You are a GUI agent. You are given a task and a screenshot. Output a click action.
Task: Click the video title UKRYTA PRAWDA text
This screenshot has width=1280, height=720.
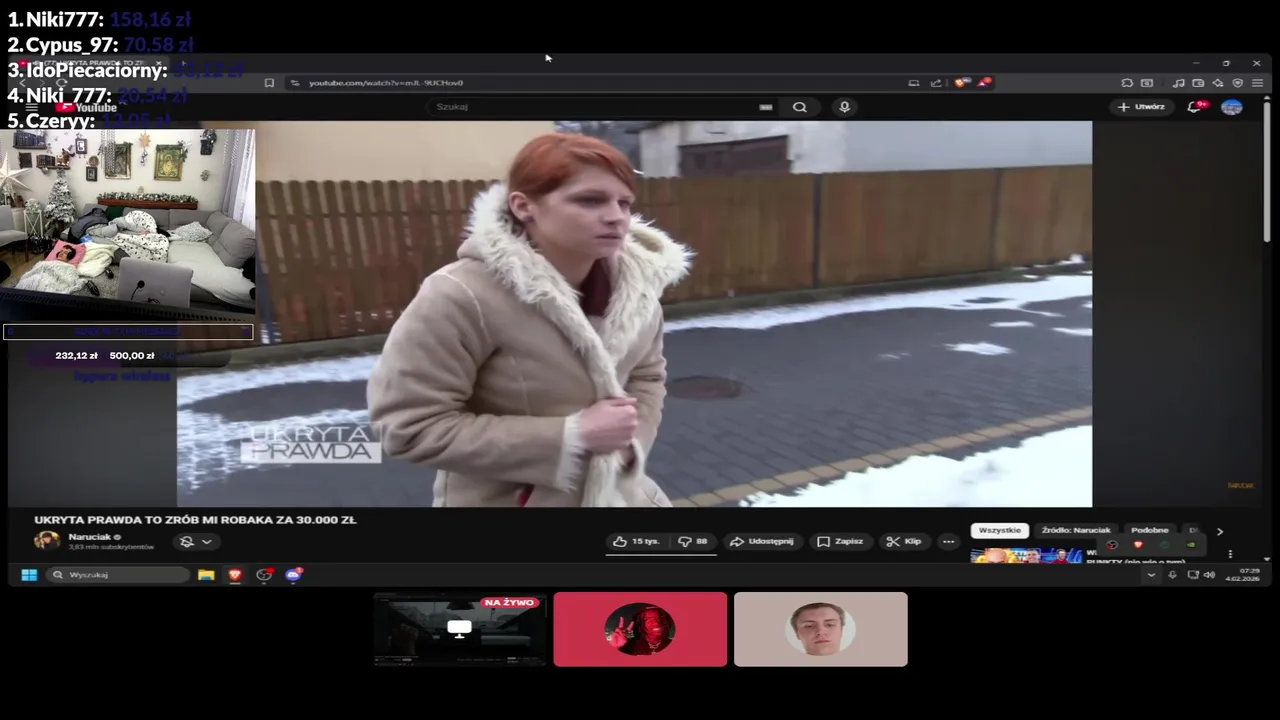pos(195,520)
